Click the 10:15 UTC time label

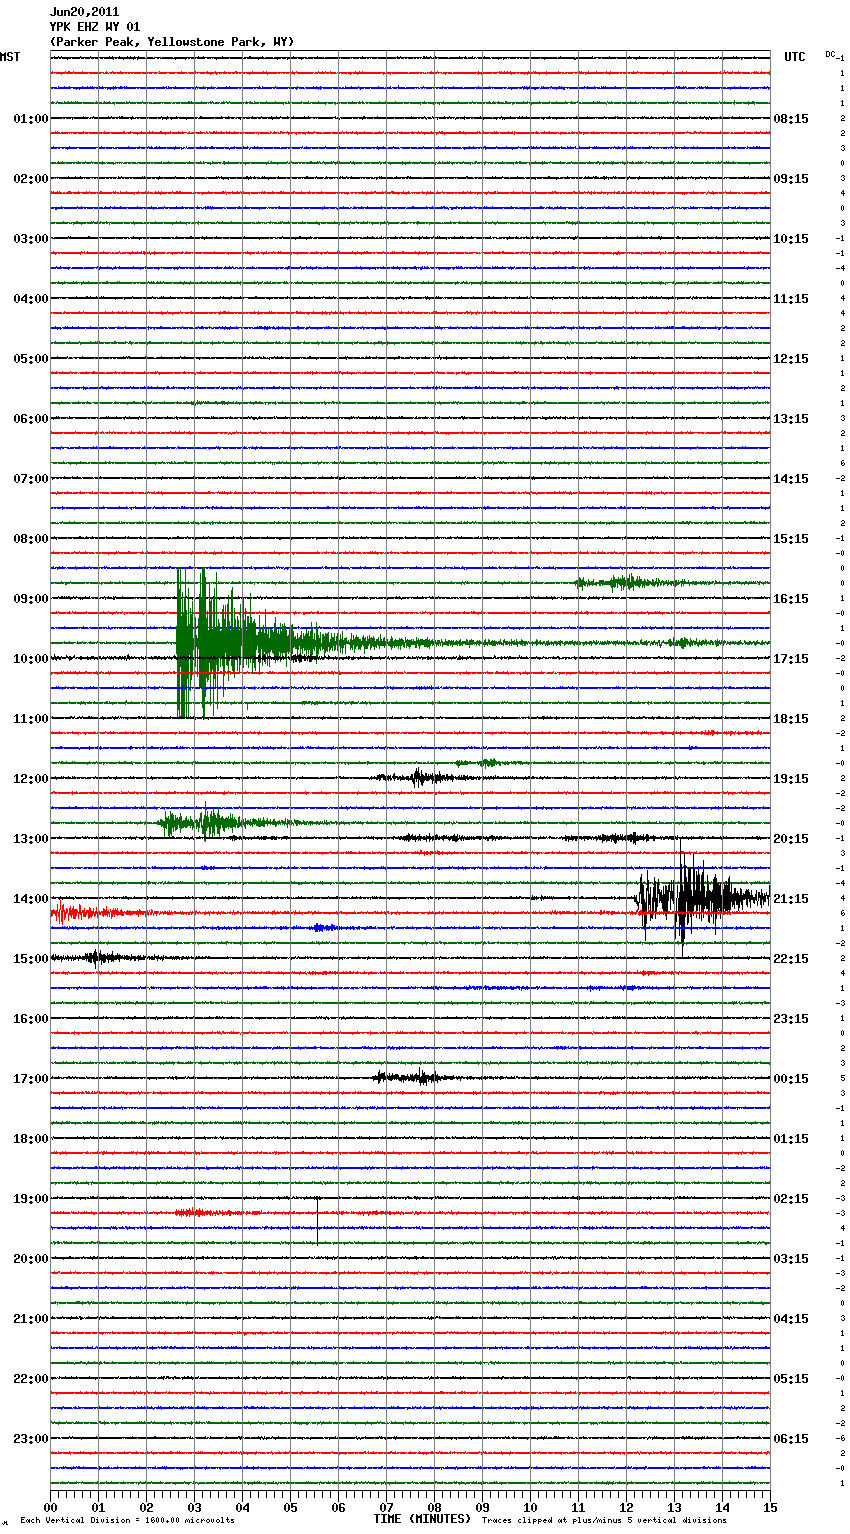tap(791, 239)
